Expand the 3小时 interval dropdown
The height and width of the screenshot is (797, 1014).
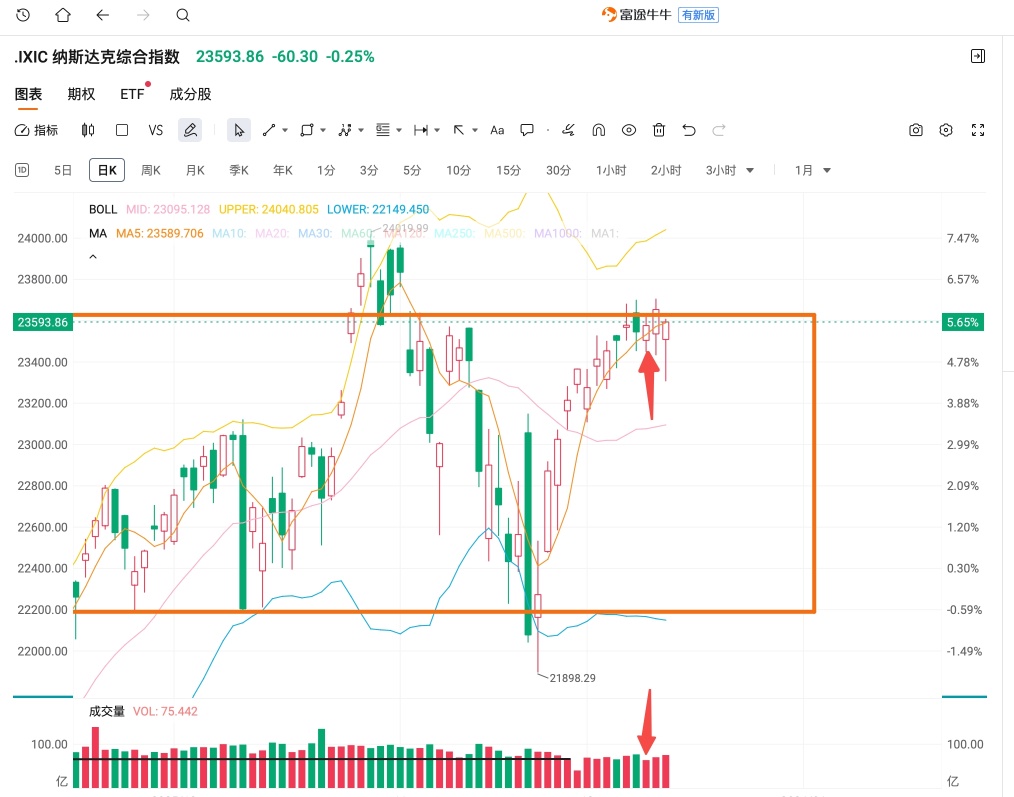(x=750, y=170)
